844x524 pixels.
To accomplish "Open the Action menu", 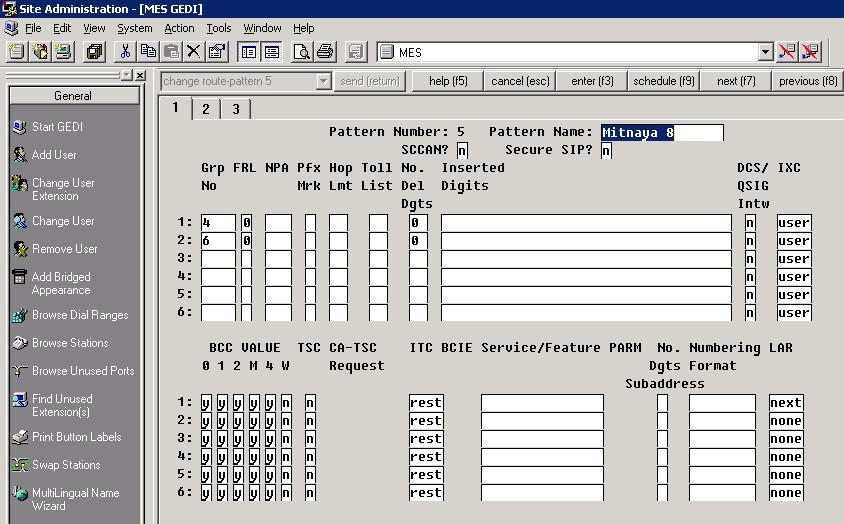I will [x=179, y=28].
